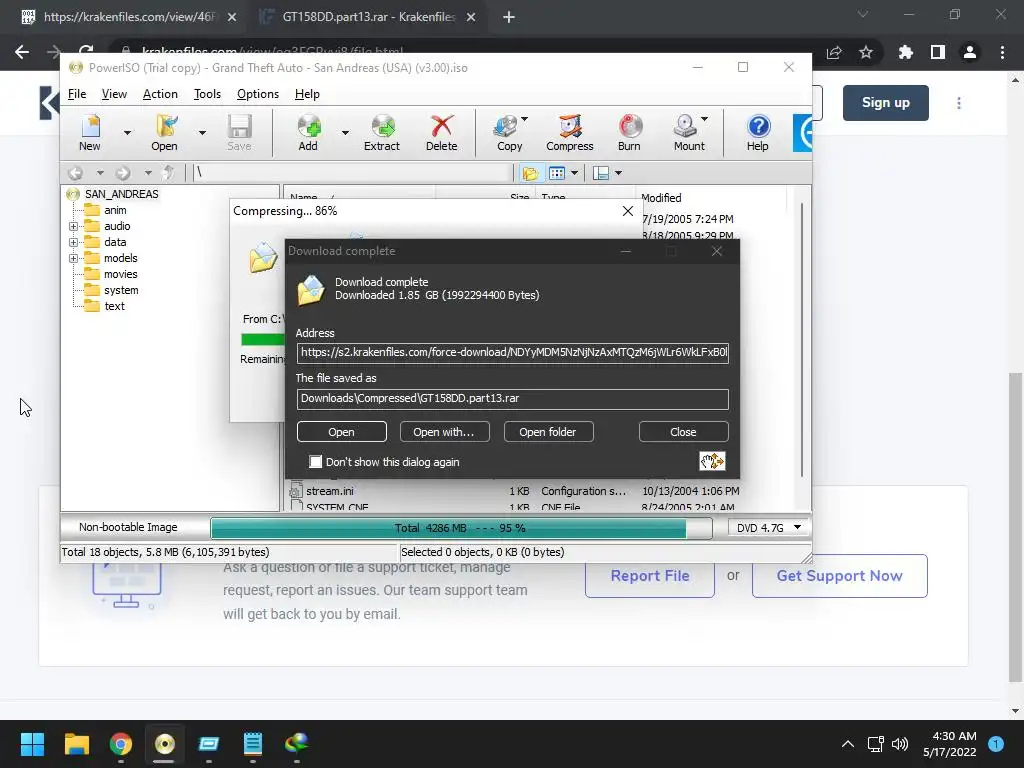This screenshot has width=1024, height=768.
Task: Click the Delete toolbar icon
Action: 441,133
